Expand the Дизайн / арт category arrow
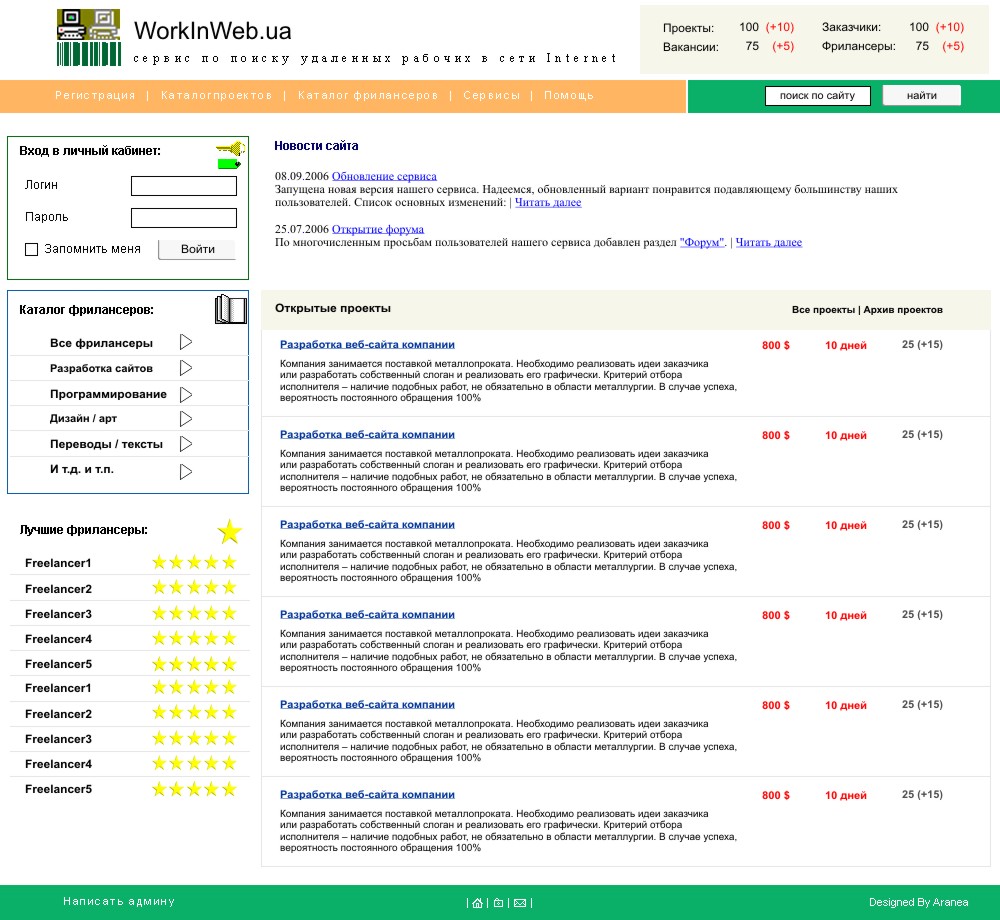This screenshot has height=920, width=1000. click(x=184, y=418)
